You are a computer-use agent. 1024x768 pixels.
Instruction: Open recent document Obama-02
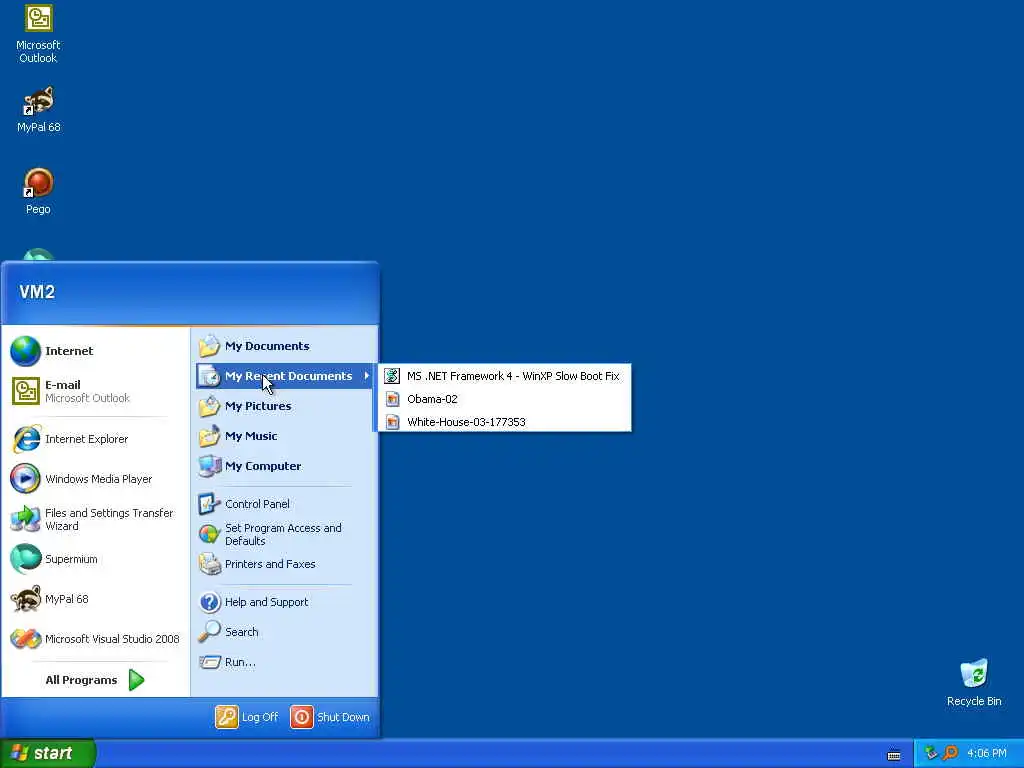[504, 399]
